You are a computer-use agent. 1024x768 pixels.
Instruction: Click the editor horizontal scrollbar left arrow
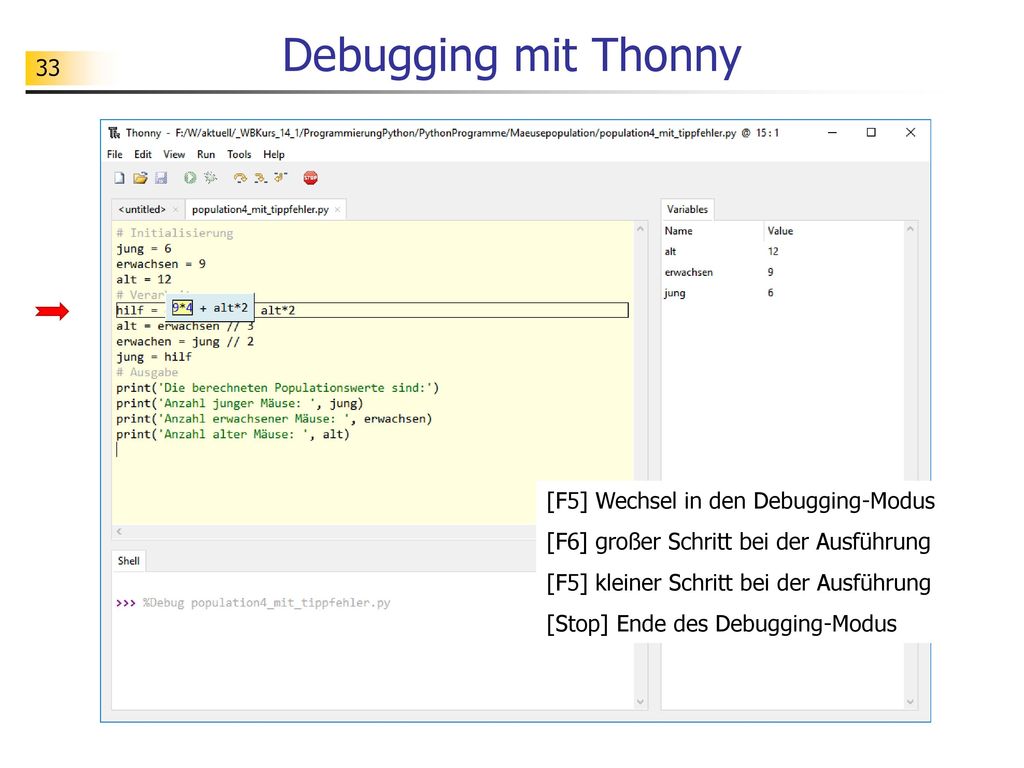pyautogui.click(x=119, y=532)
